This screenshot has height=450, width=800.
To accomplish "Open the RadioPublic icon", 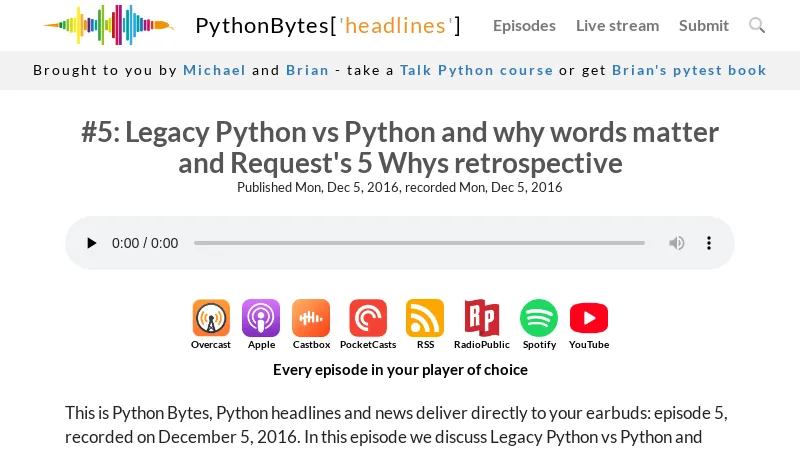I will click(481, 319).
